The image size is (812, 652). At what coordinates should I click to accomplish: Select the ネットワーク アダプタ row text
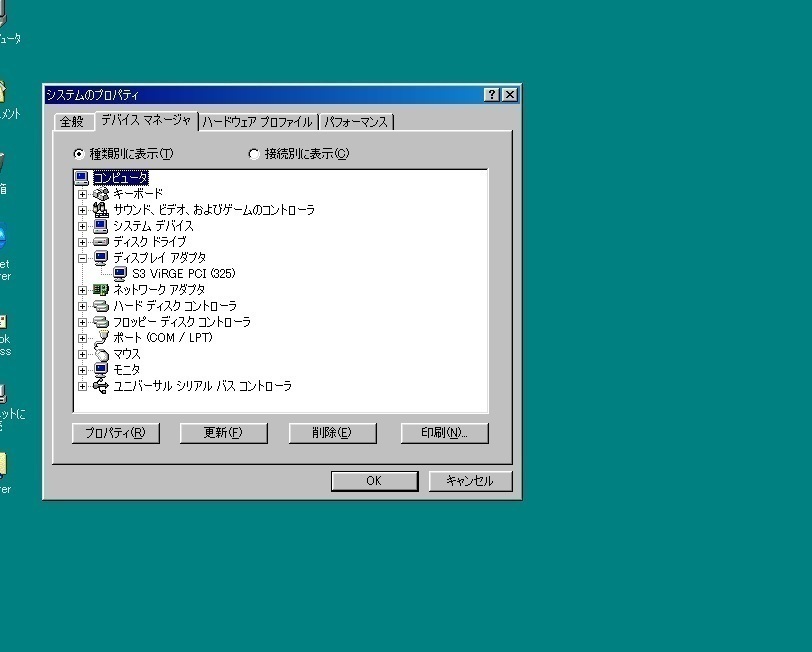[159, 289]
